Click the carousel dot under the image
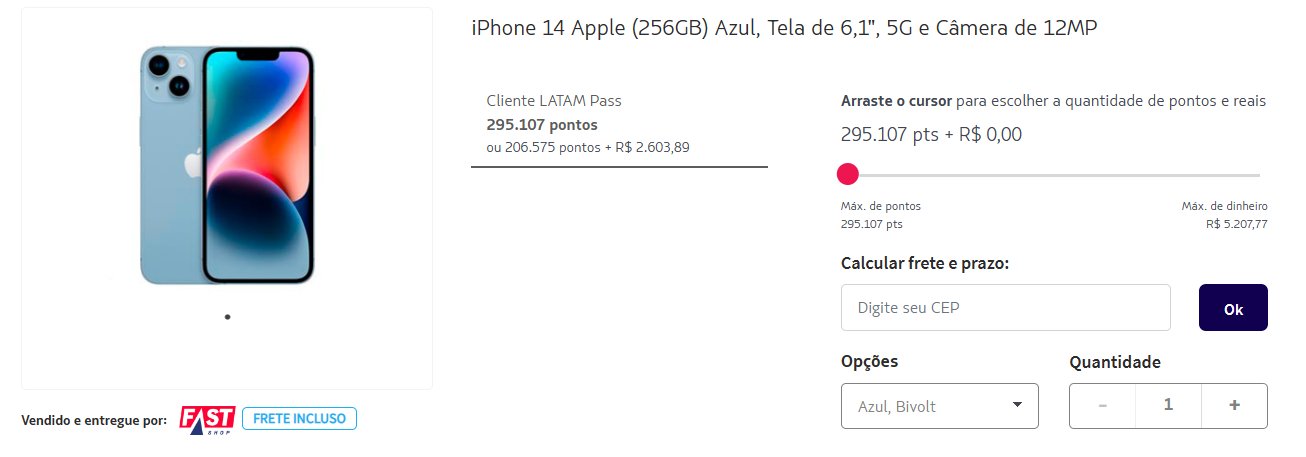The image size is (1306, 457). pyautogui.click(x=227, y=317)
